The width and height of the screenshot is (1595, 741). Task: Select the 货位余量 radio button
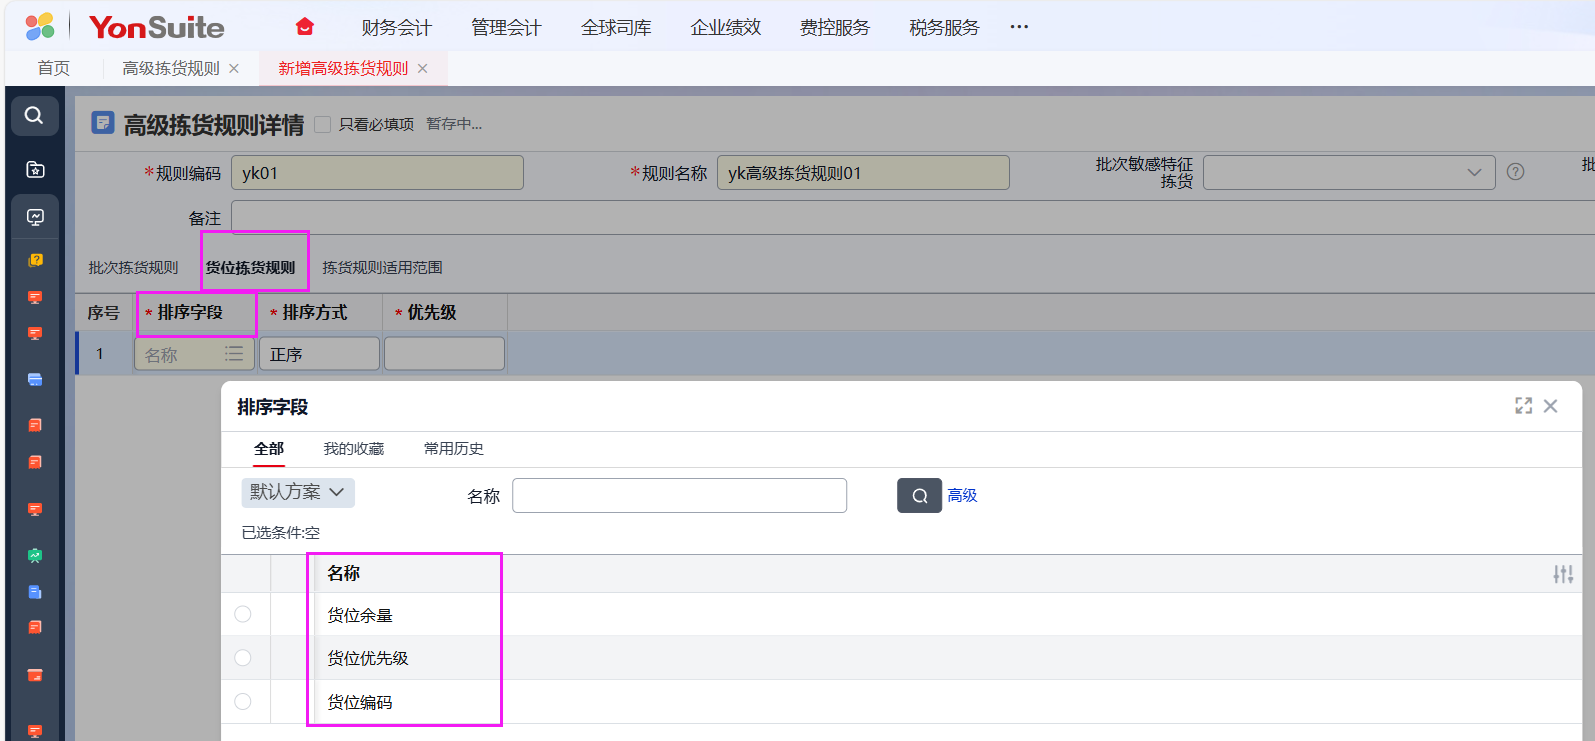pyautogui.click(x=243, y=614)
